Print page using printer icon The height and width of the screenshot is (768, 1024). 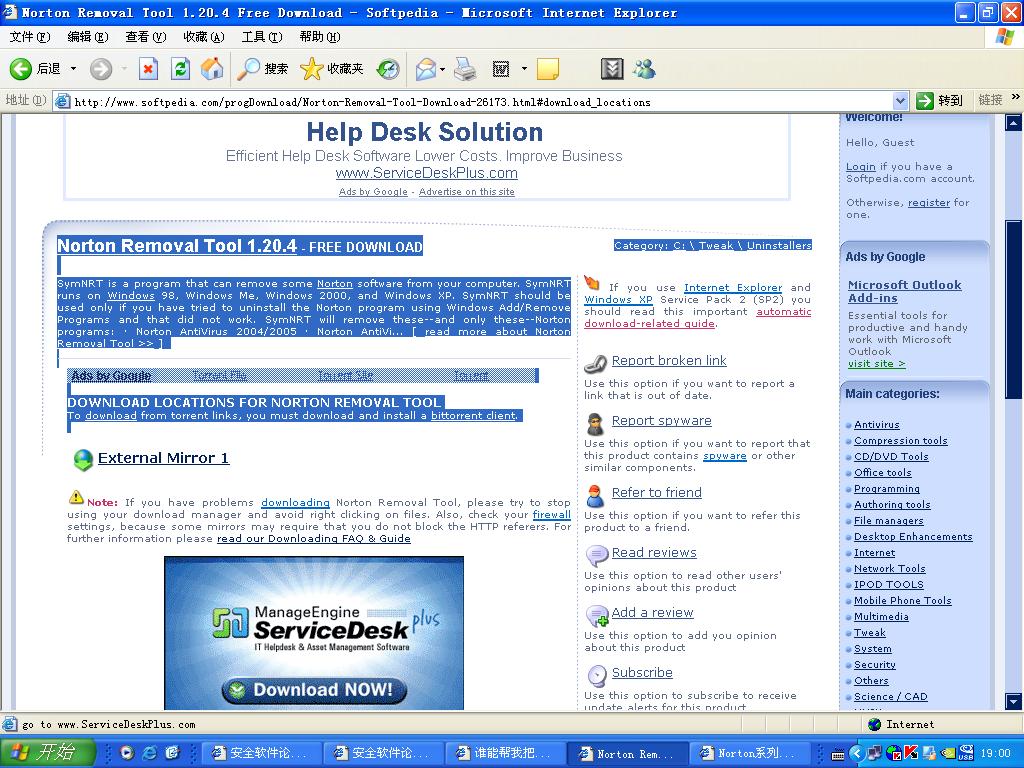[465, 69]
